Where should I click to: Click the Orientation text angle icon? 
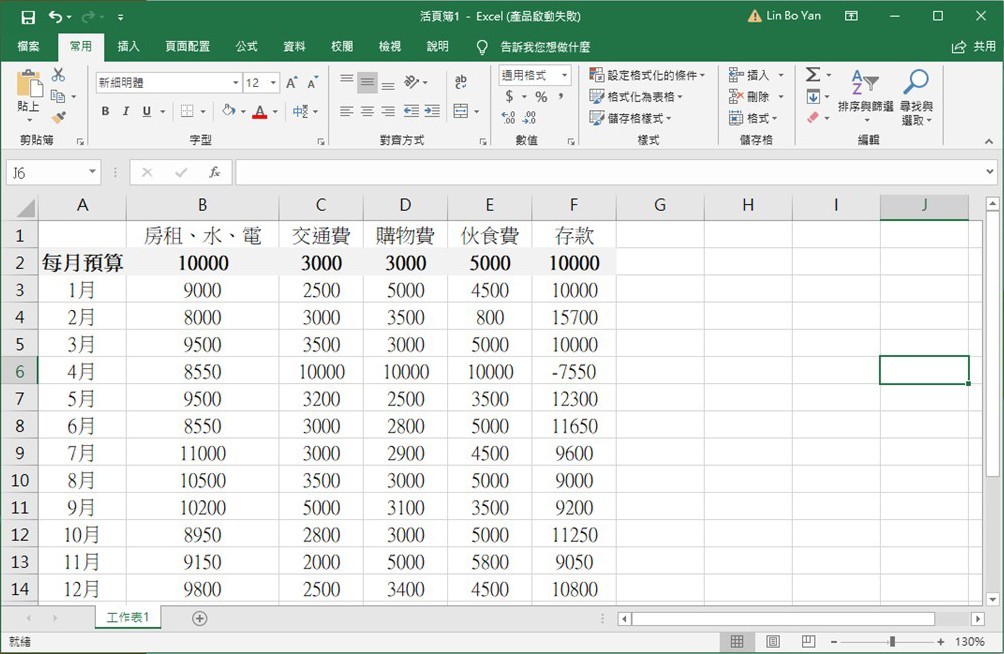pyautogui.click(x=411, y=81)
